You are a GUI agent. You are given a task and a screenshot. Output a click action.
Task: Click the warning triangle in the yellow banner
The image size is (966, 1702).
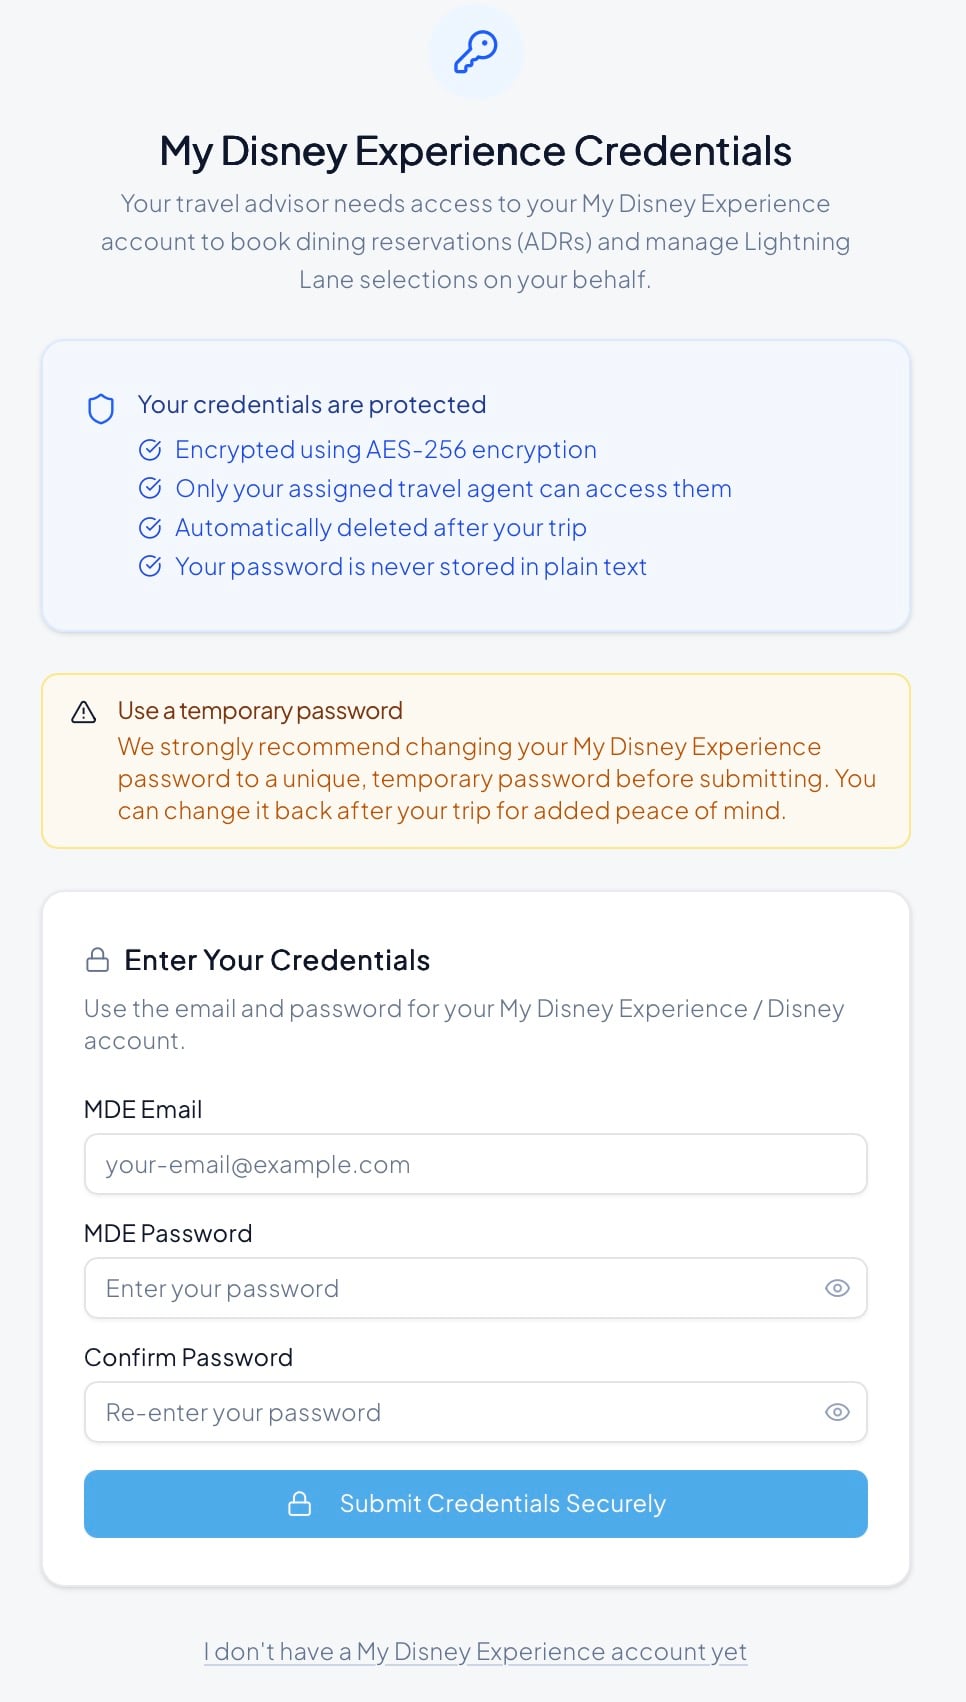coord(84,711)
